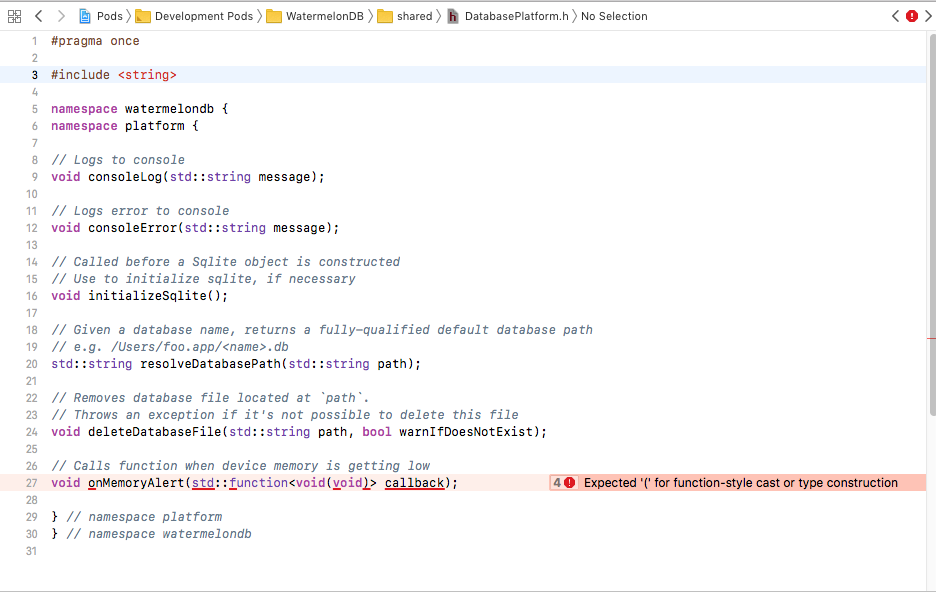Click the '#pragma once' text
This screenshot has width=936, height=593.
click(96, 41)
